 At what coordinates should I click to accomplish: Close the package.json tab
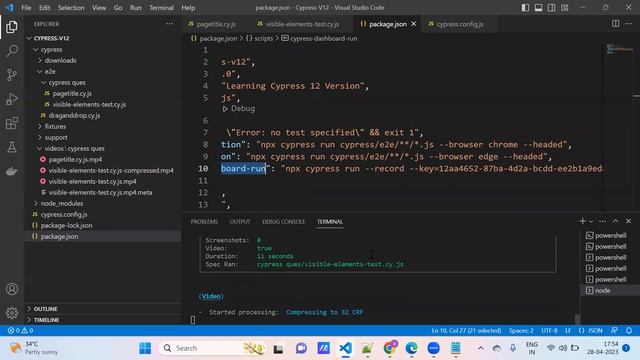413,24
